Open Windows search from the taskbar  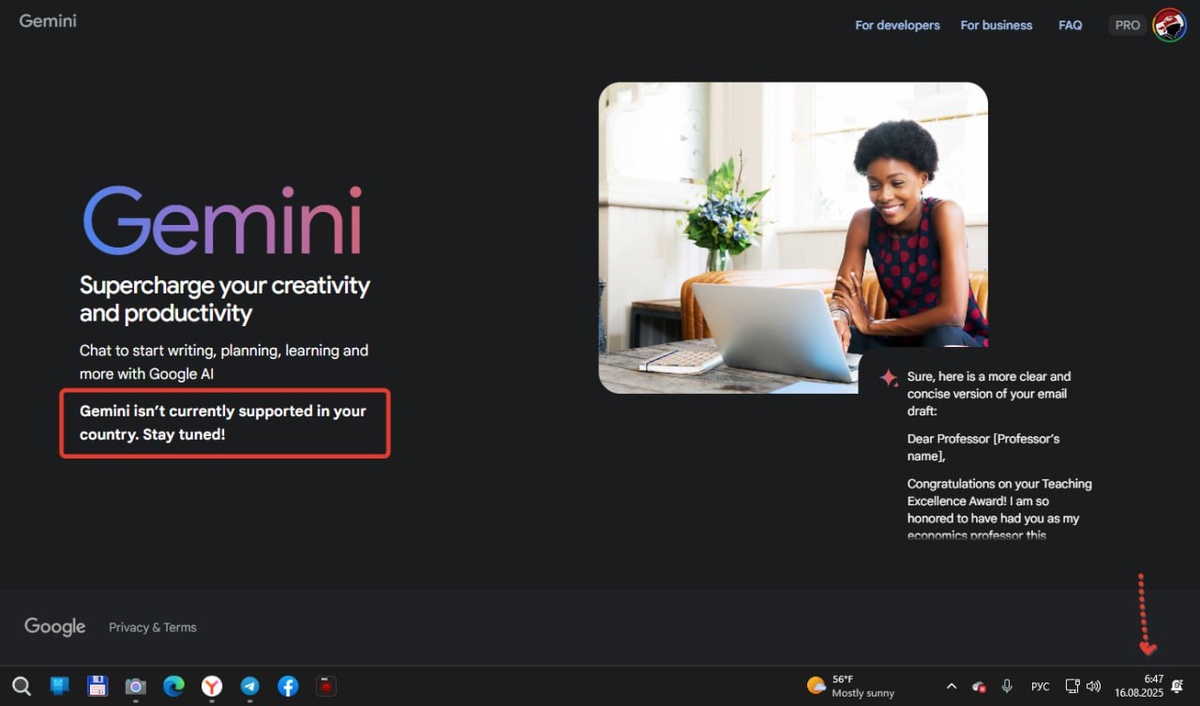coord(21,686)
